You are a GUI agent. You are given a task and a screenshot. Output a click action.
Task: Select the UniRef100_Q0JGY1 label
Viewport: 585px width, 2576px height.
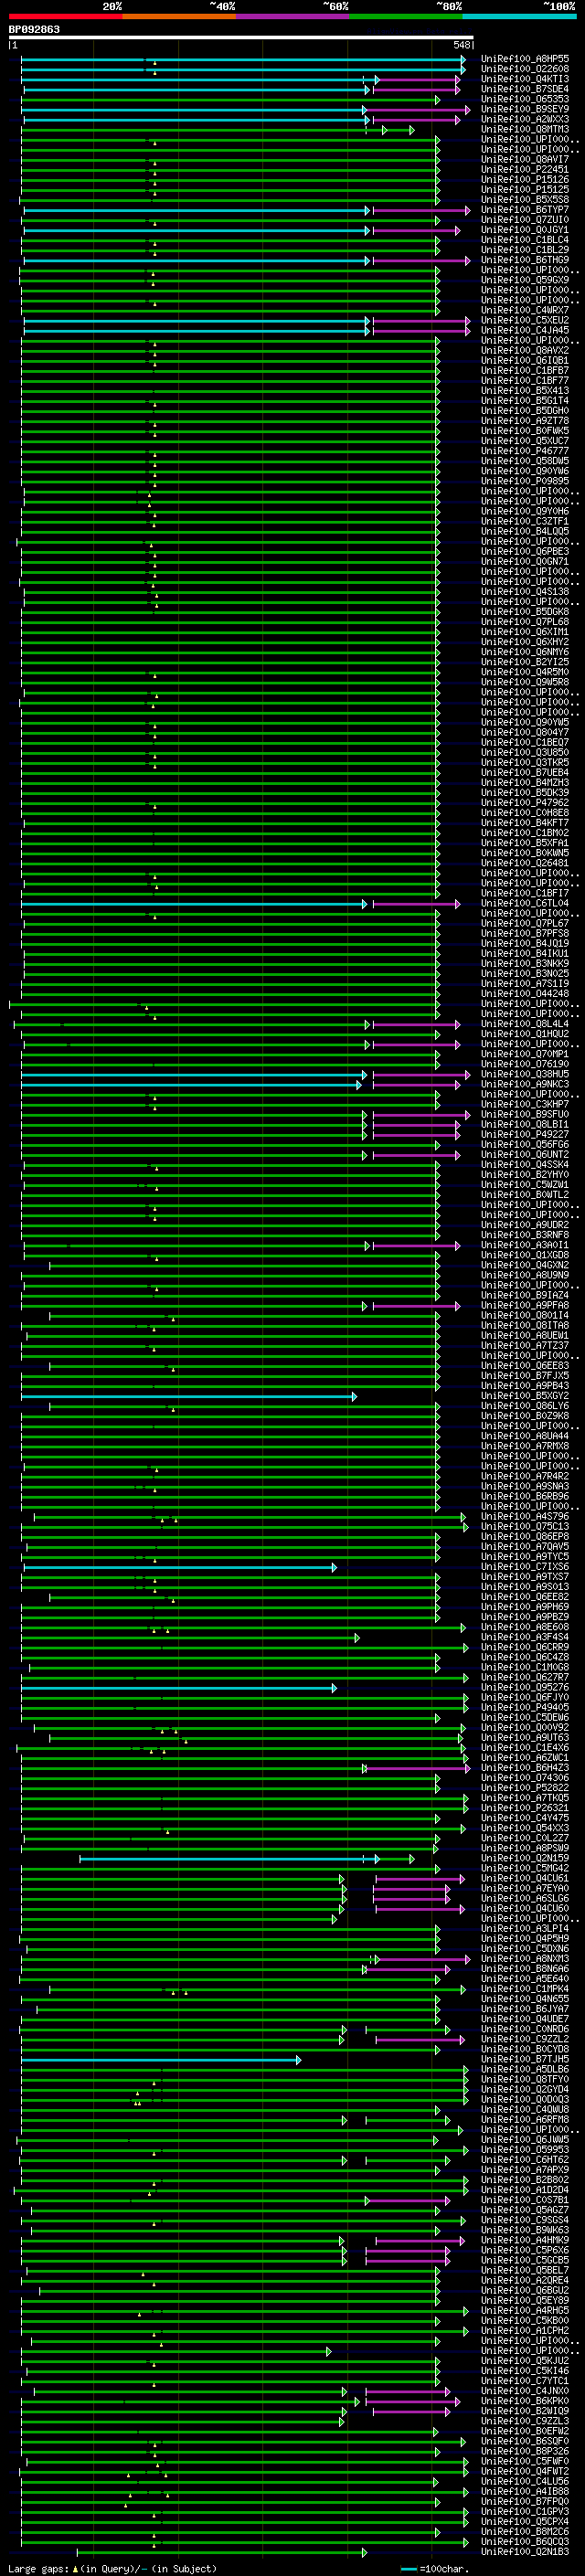(525, 229)
